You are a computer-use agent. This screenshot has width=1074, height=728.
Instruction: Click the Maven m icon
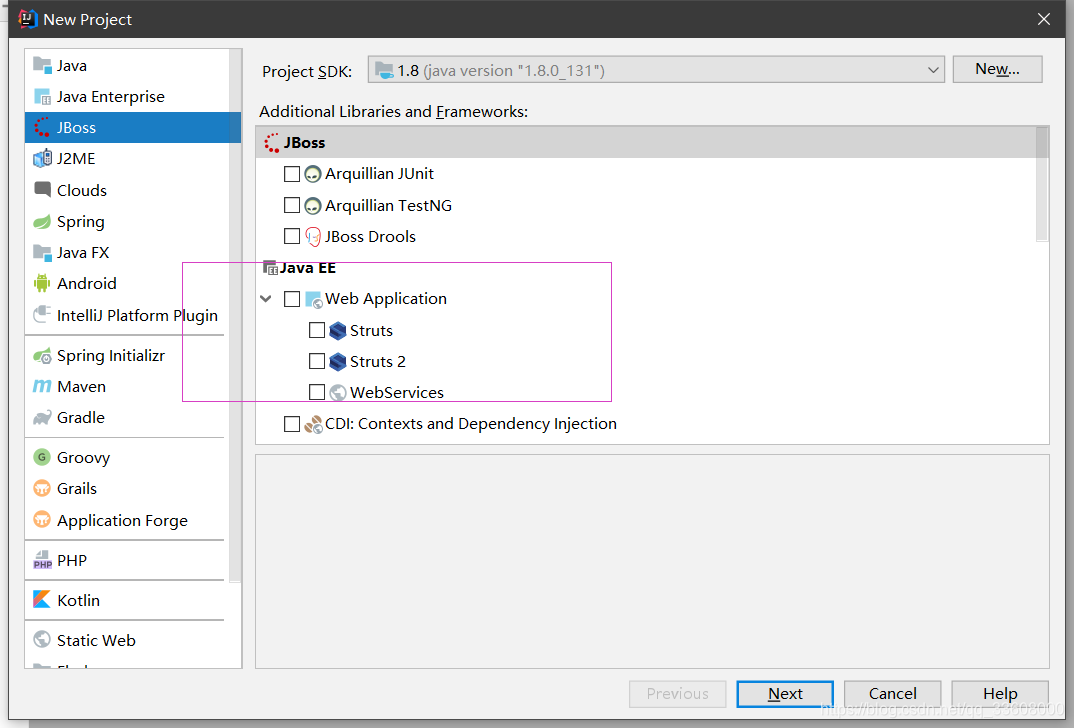point(42,386)
